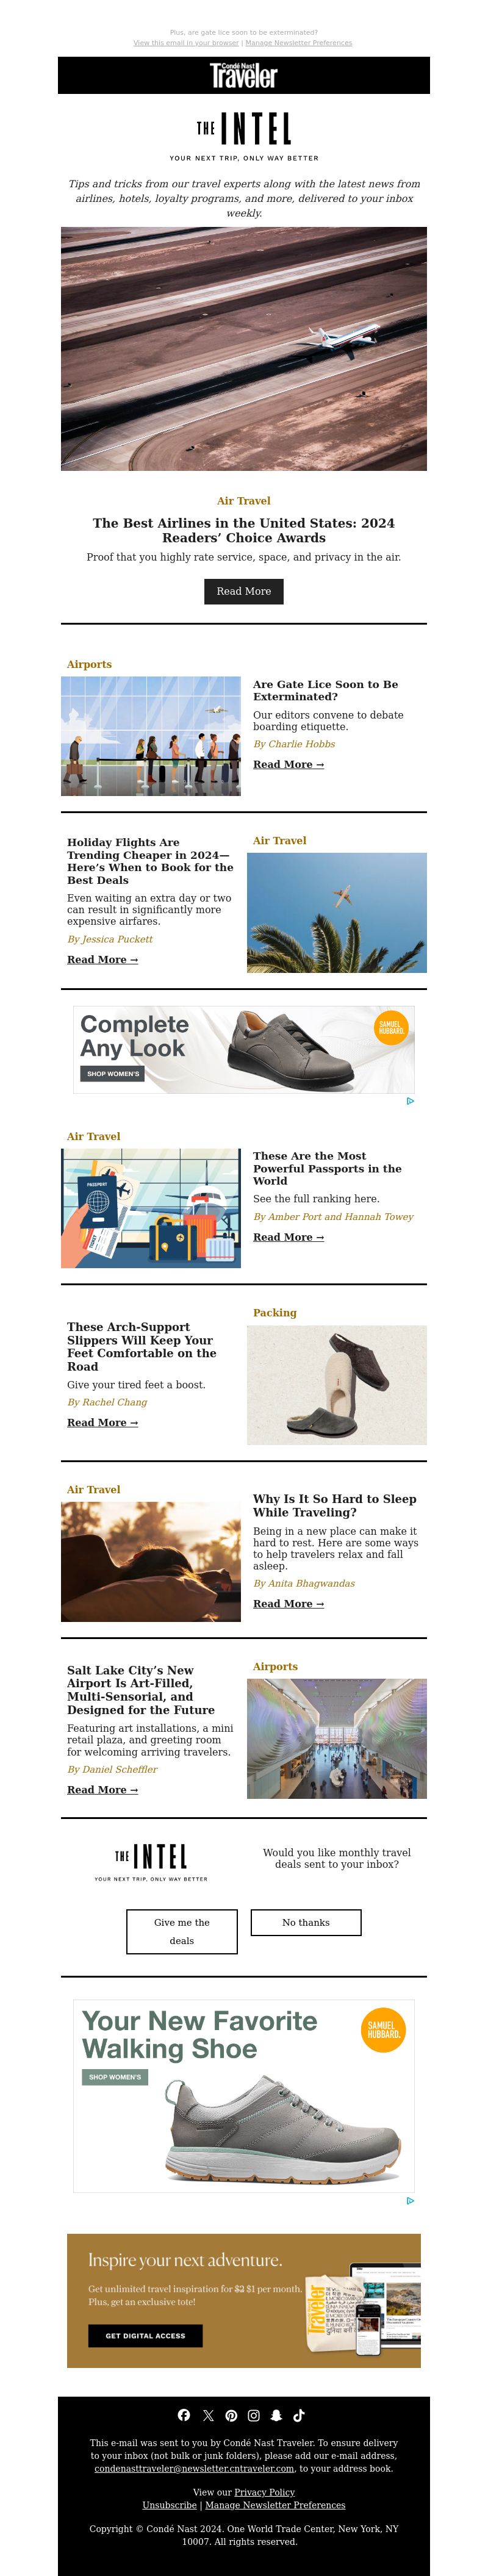The width and height of the screenshot is (488, 2576).
Task: Click Shop Women's in walking shoe ad
Action: [115, 2077]
